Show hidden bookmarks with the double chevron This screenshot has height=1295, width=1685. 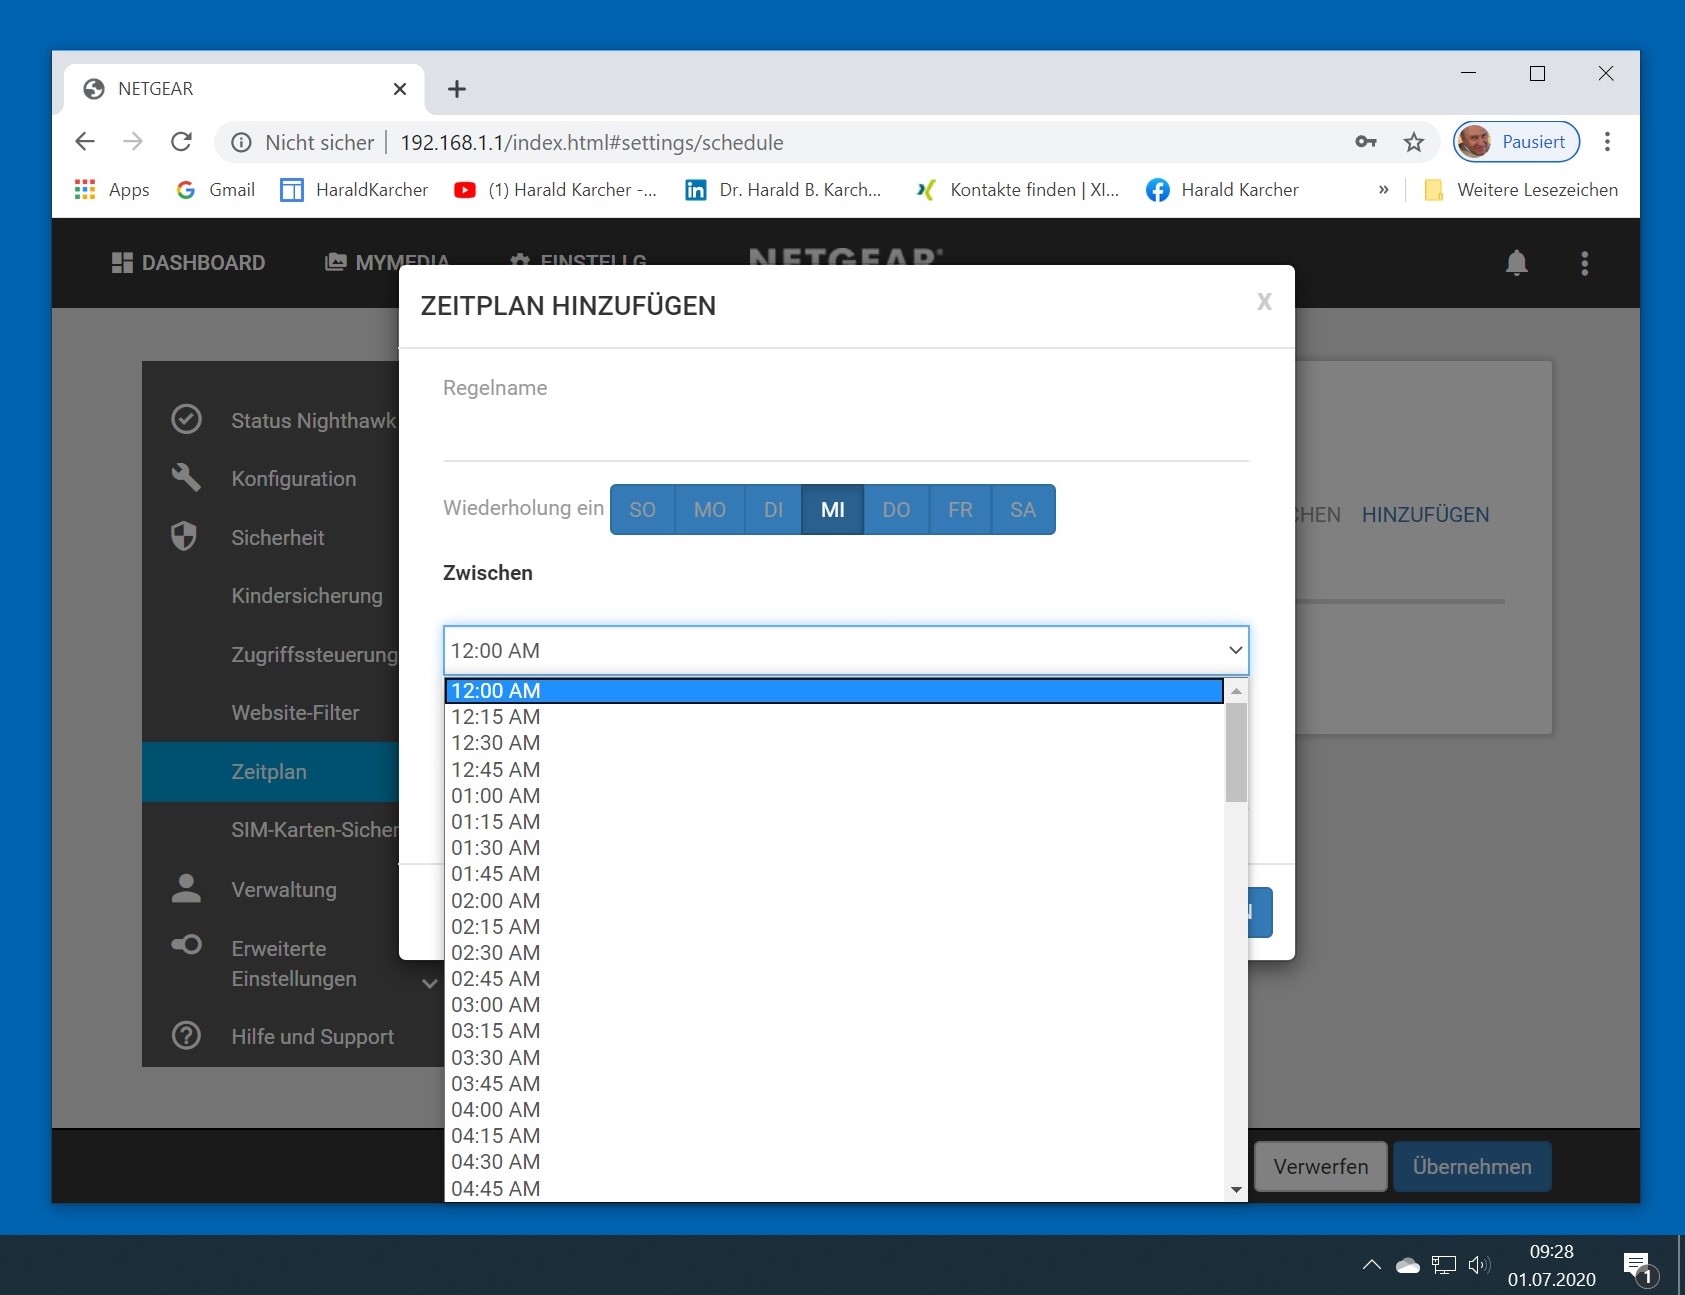pos(1383,190)
